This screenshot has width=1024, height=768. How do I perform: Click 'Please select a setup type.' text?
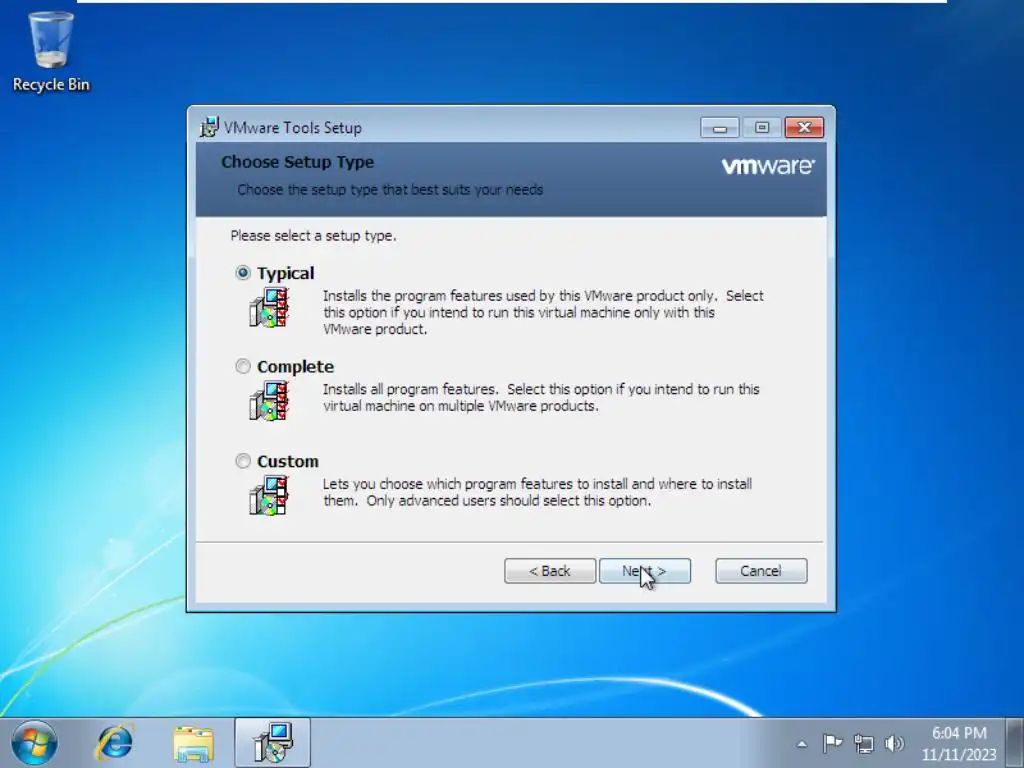[x=313, y=236]
